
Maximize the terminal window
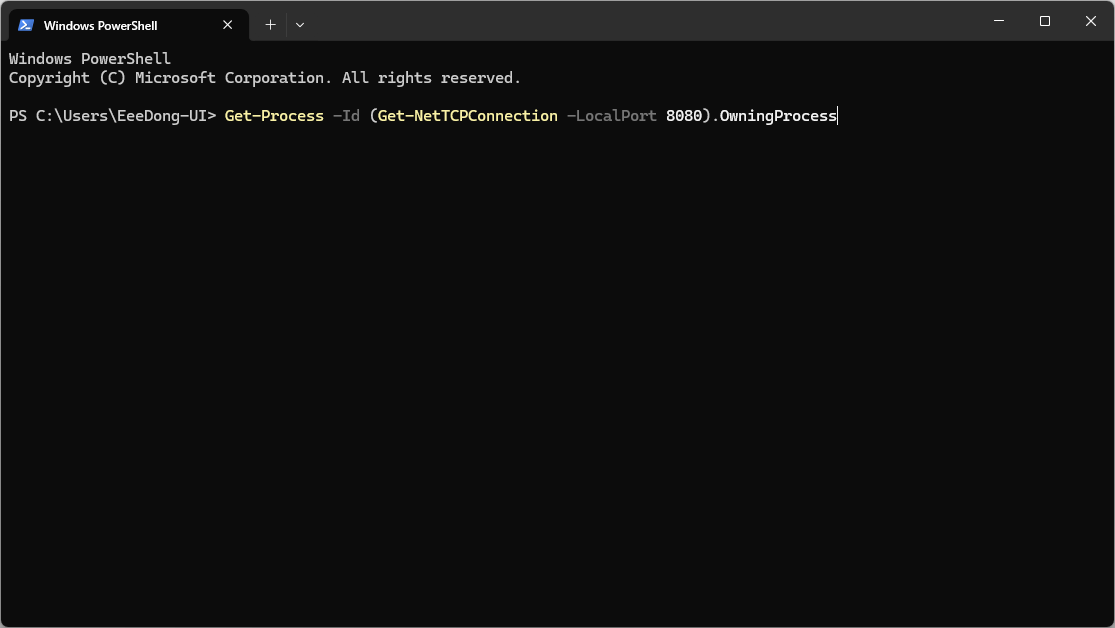(x=1045, y=21)
